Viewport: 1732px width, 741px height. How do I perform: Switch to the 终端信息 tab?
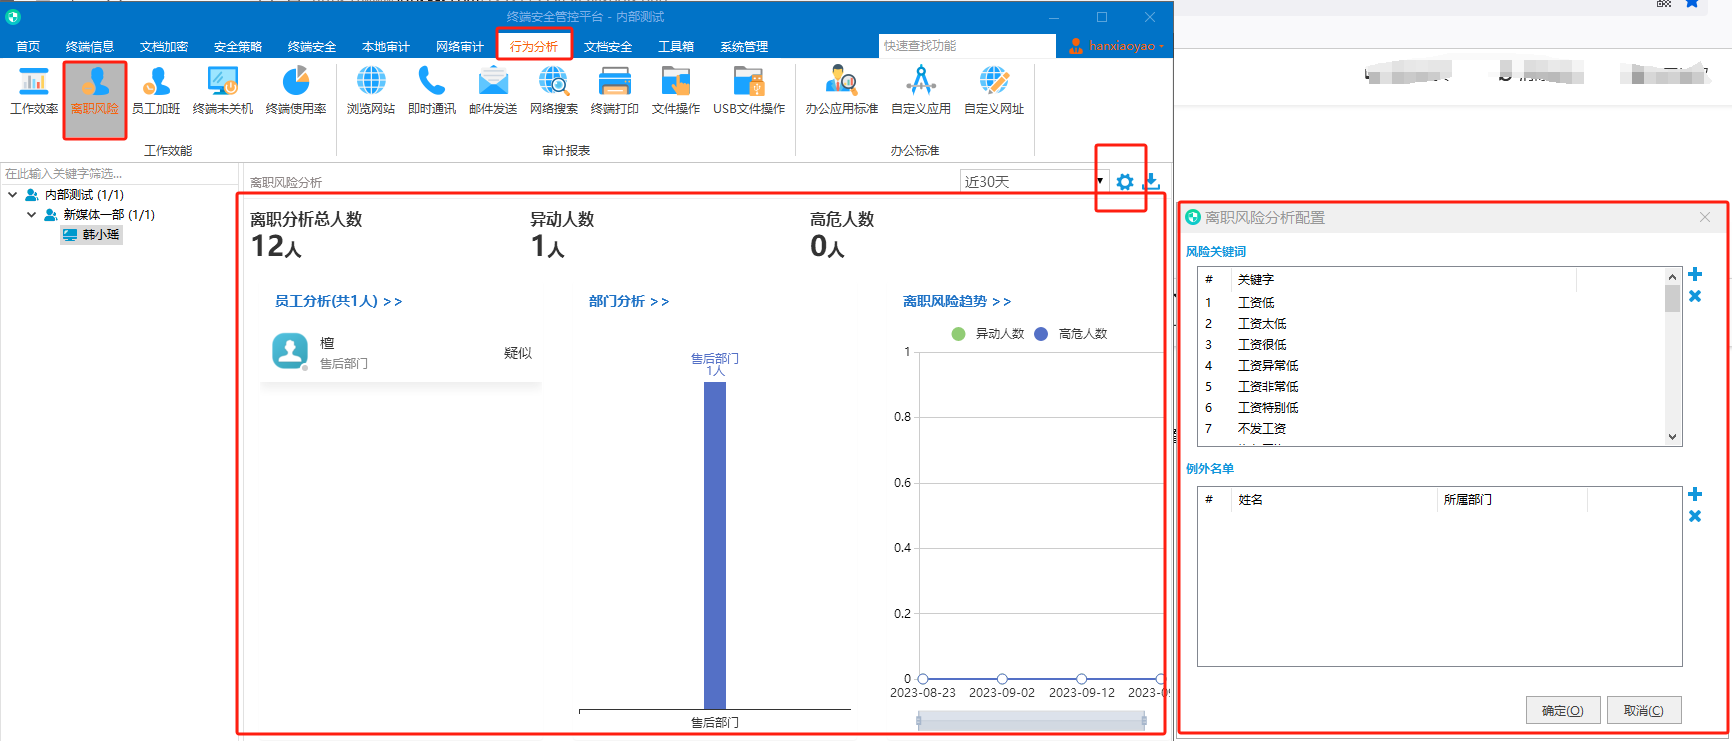point(90,46)
